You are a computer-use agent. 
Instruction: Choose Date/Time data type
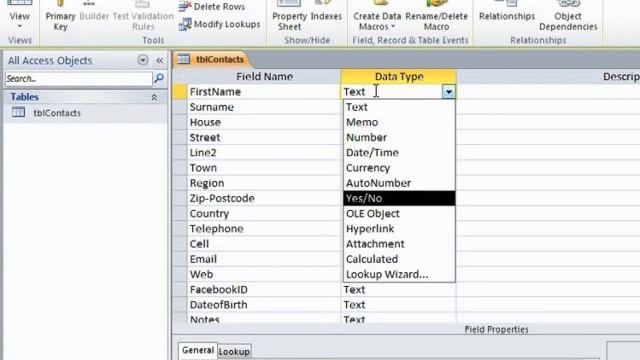coord(399,153)
